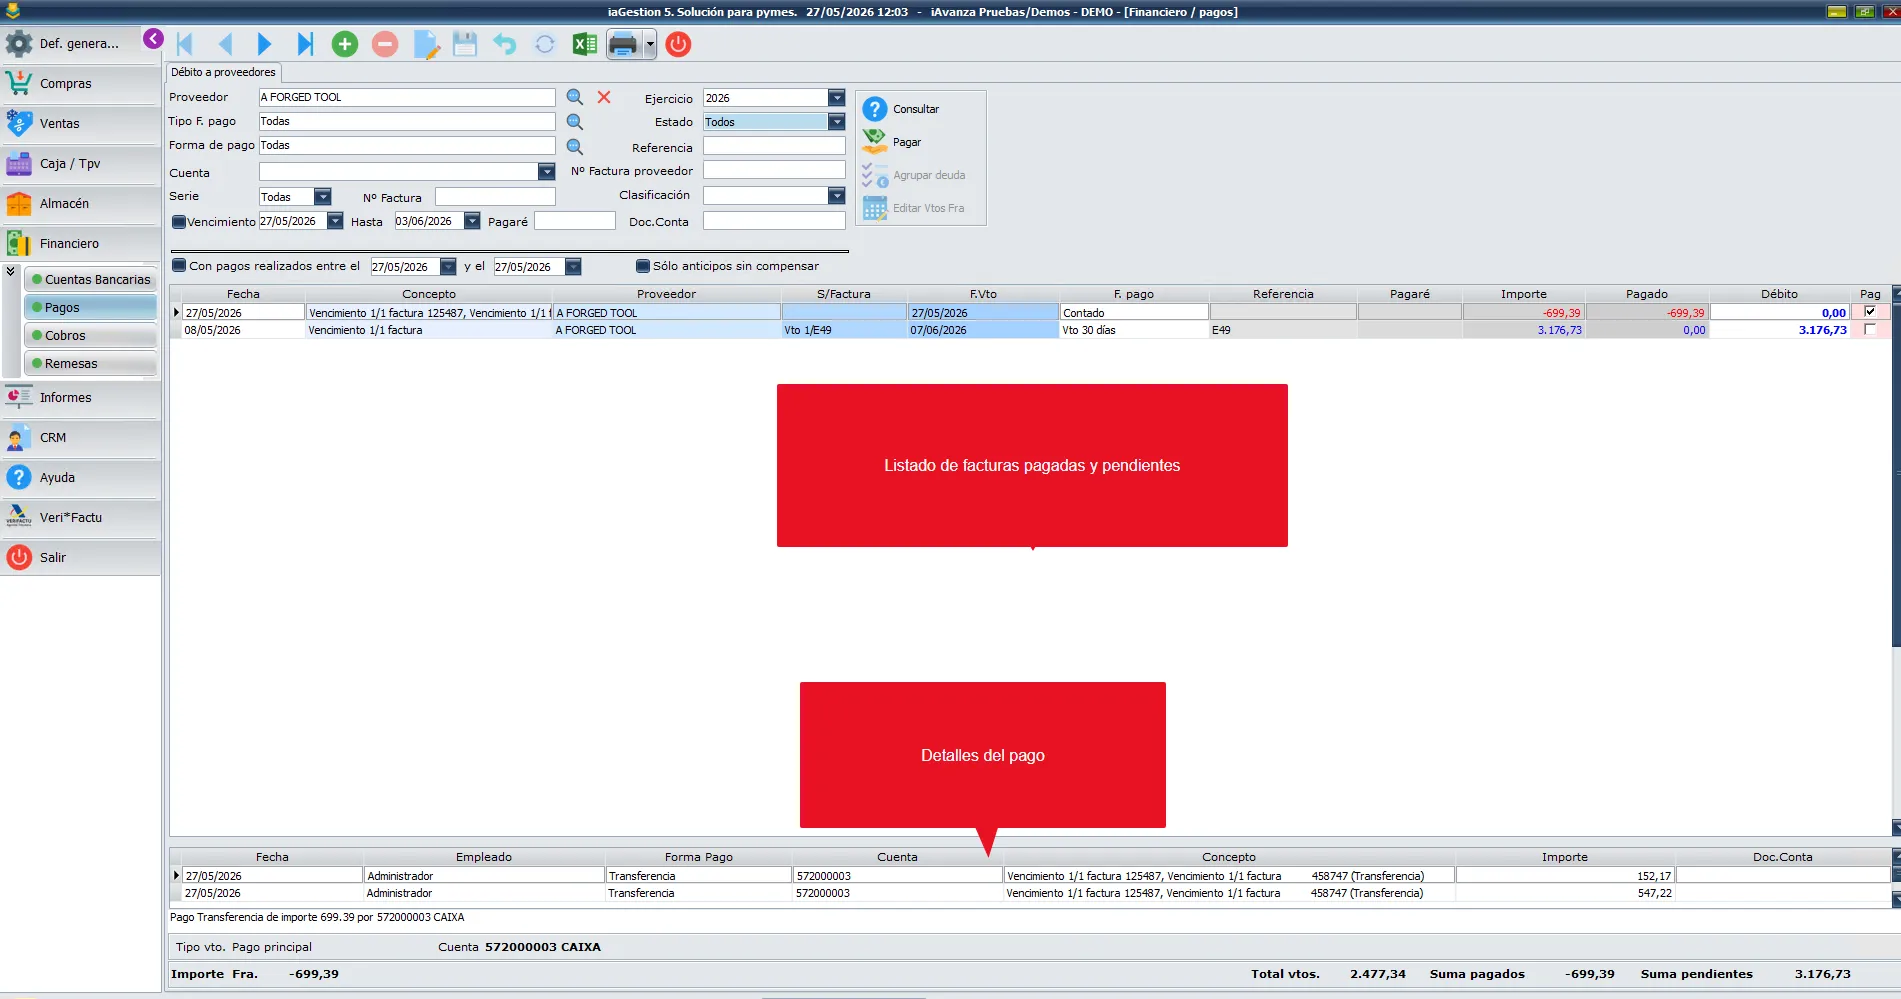Undo changes with blue arrow icon
This screenshot has width=1901, height=999.
pyautogui.click(x=505, y=44)
